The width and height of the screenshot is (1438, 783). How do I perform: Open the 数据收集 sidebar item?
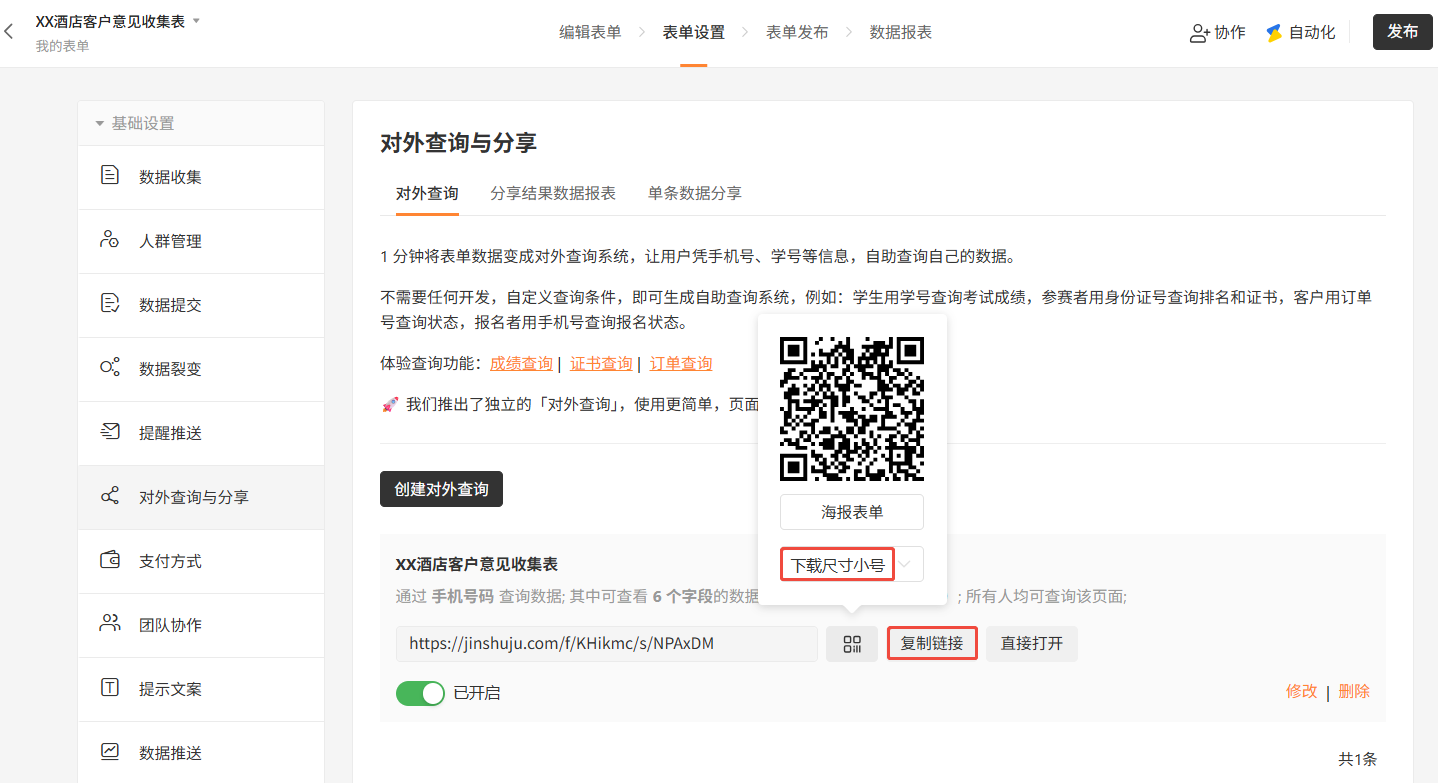click(x=170, y=177)
